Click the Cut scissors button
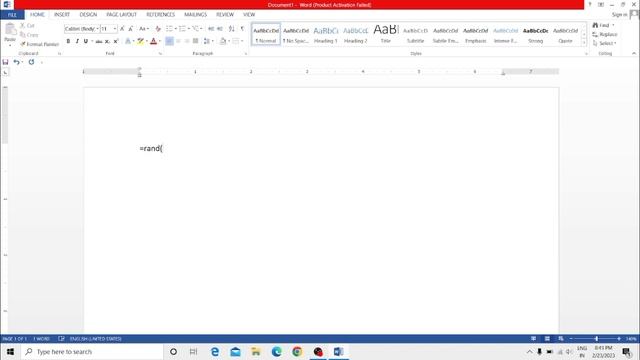The height and width of the screenshot is (360, 640). point(27,26)
